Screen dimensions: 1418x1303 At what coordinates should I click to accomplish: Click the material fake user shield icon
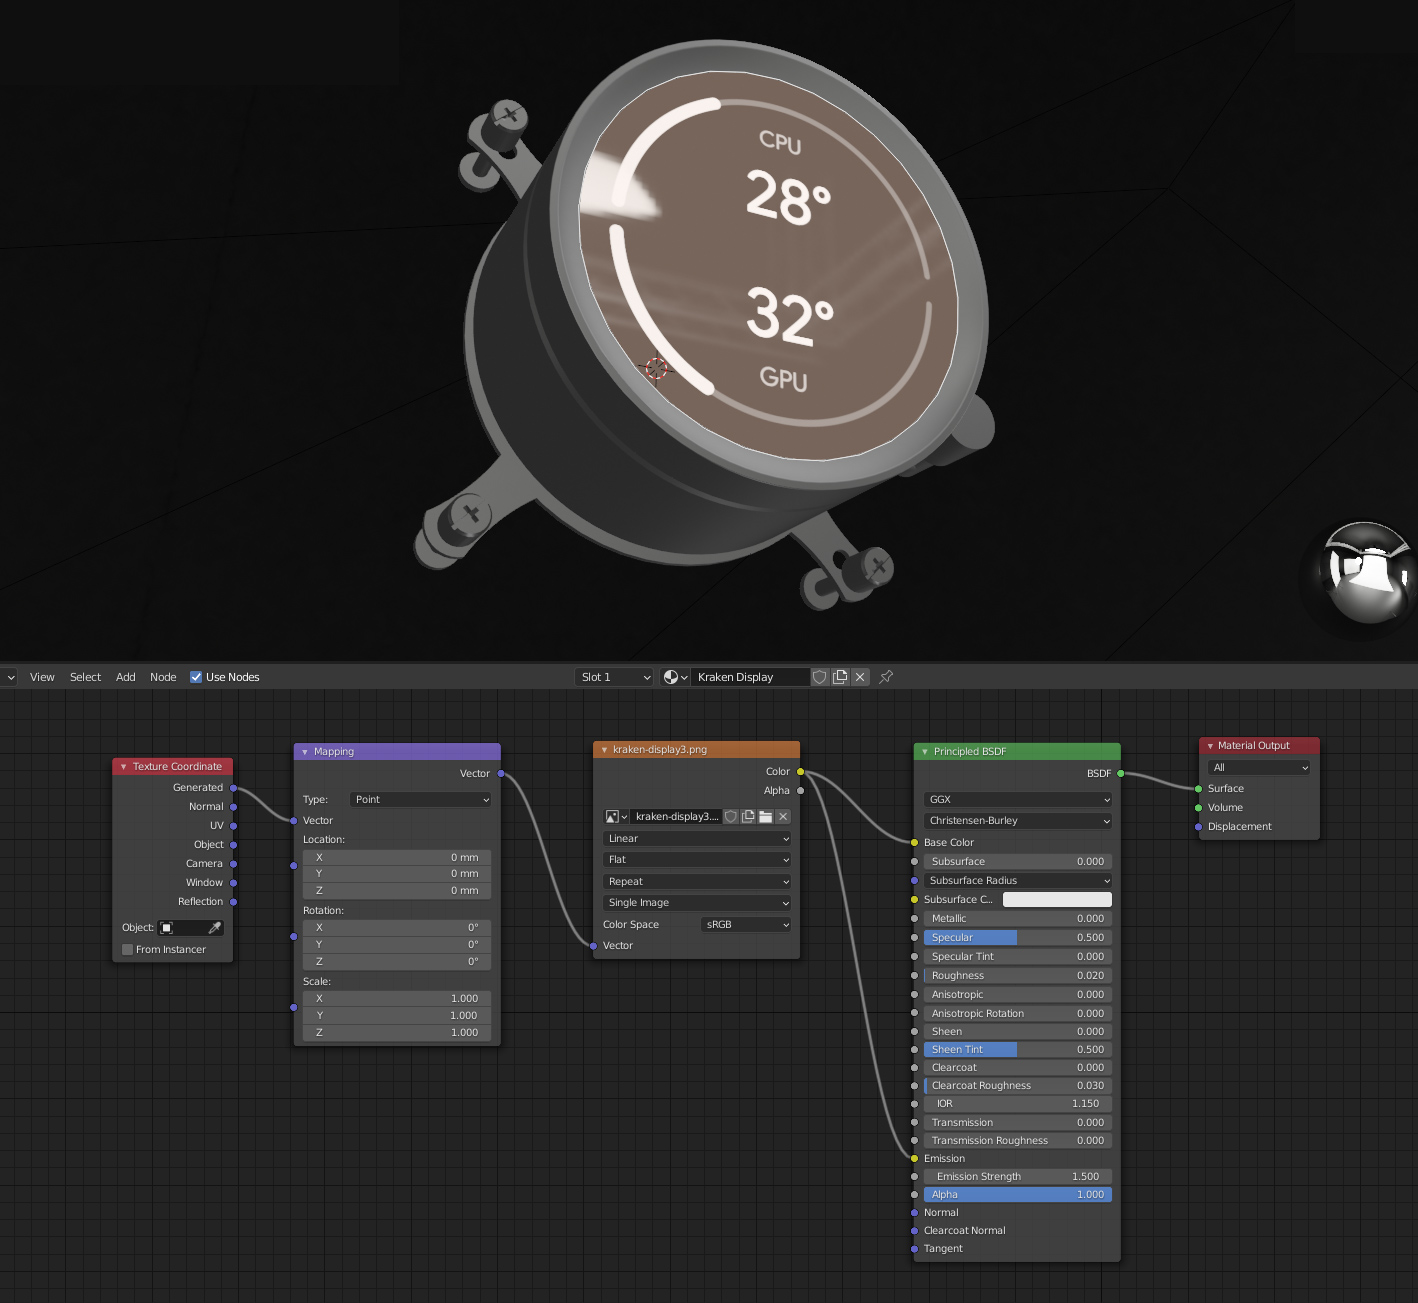coord(820,677)
